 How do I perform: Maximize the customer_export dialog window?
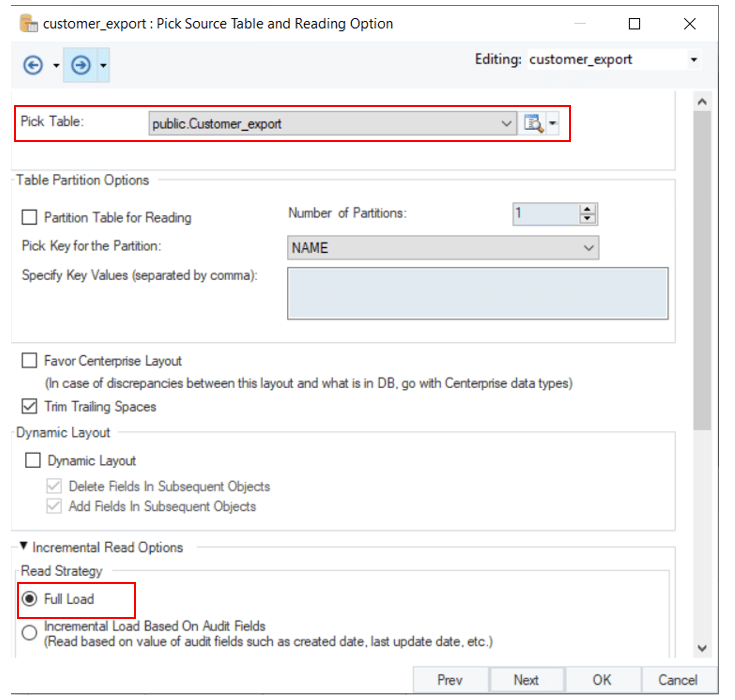coord(634,23)
